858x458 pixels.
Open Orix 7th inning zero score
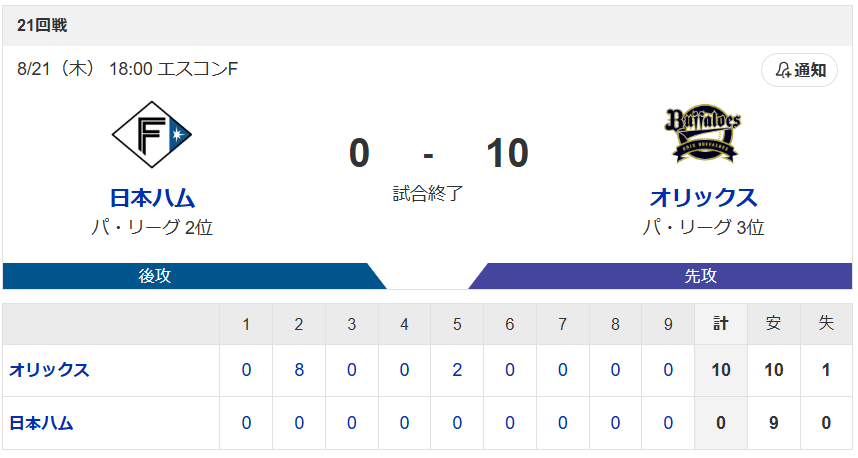click(x=563, y=370)
